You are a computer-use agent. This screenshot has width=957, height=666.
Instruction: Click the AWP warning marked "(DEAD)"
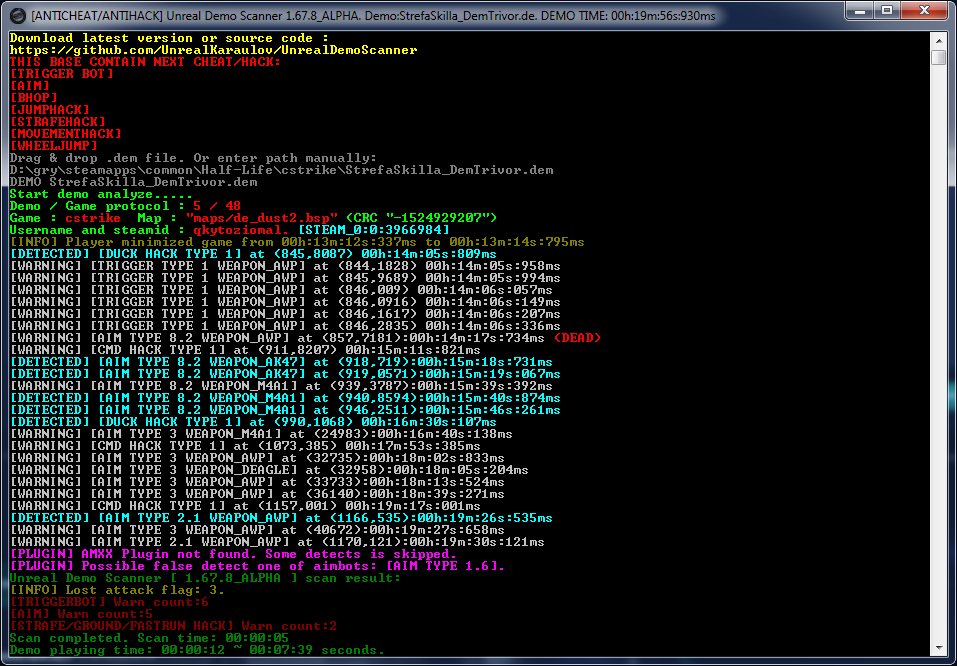coord(305,338)
